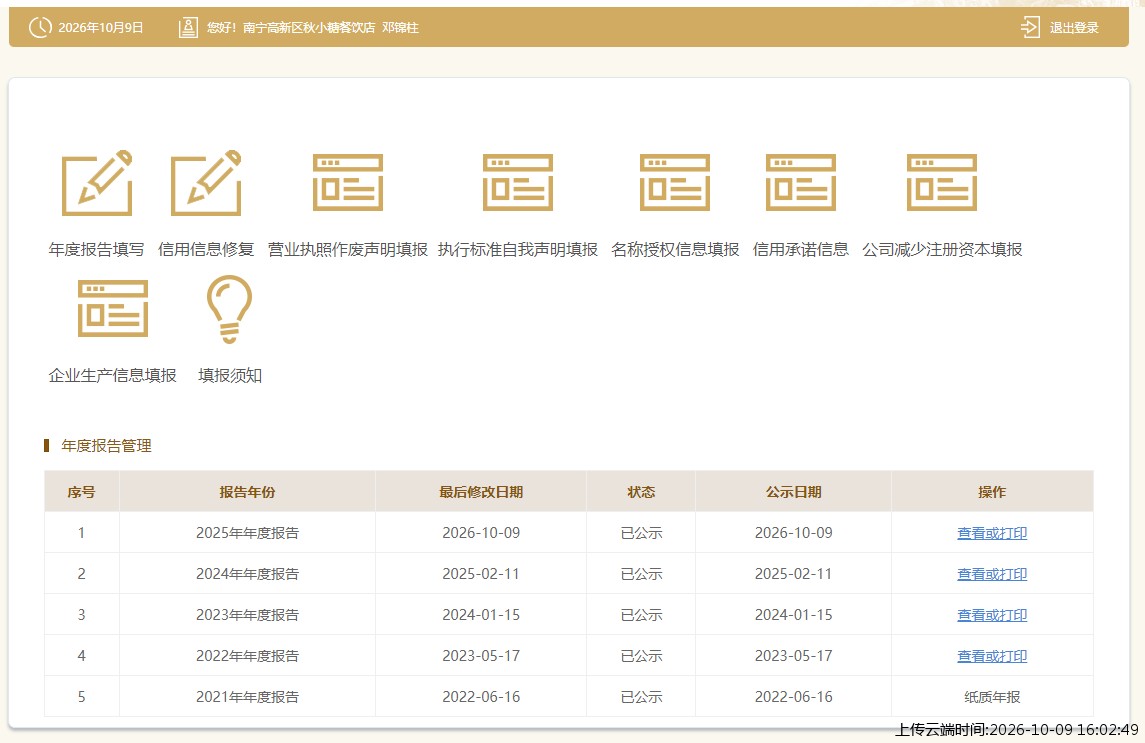Click the 2021年年度报告 cell
The height and width of the screenshot is (743, 1145).
click(x=248, y=697)
